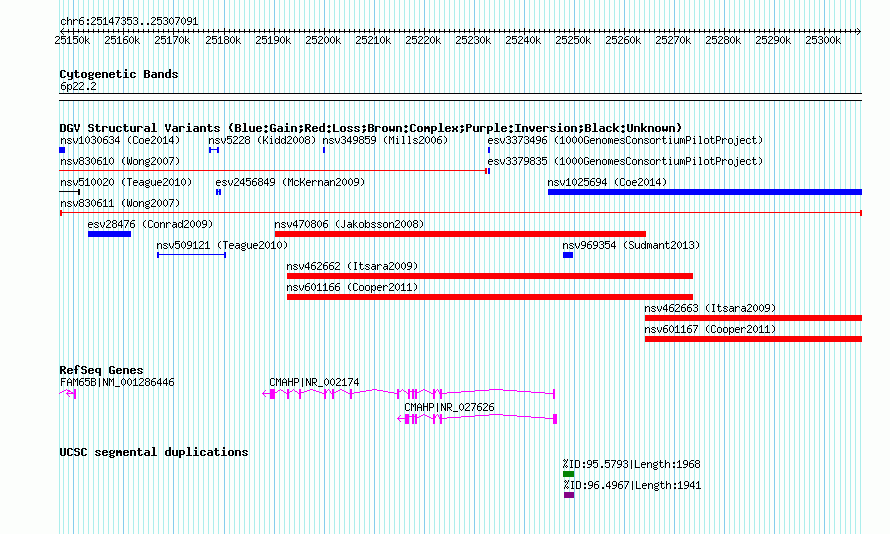This screenshot has height=534, width=890.
Task: Select the small blue esv2456849 marker
Action: (x=219, y=192)
